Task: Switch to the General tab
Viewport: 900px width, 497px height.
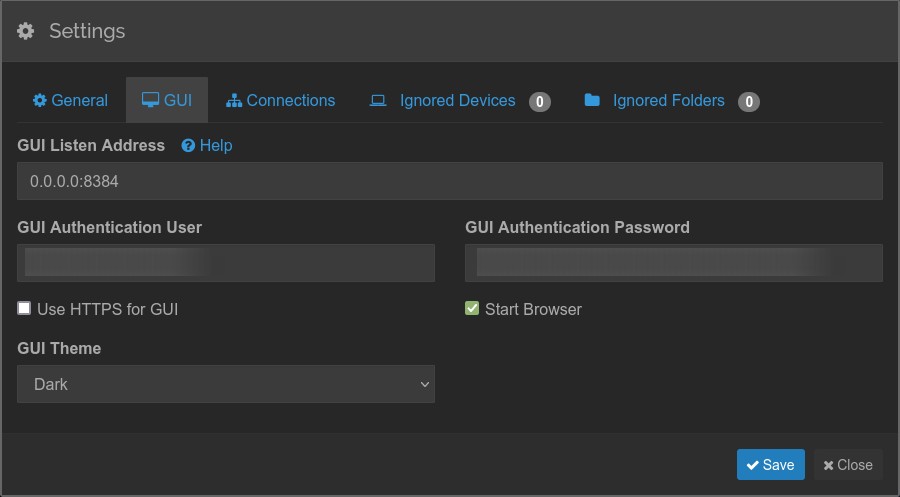Action: point(70,101)
